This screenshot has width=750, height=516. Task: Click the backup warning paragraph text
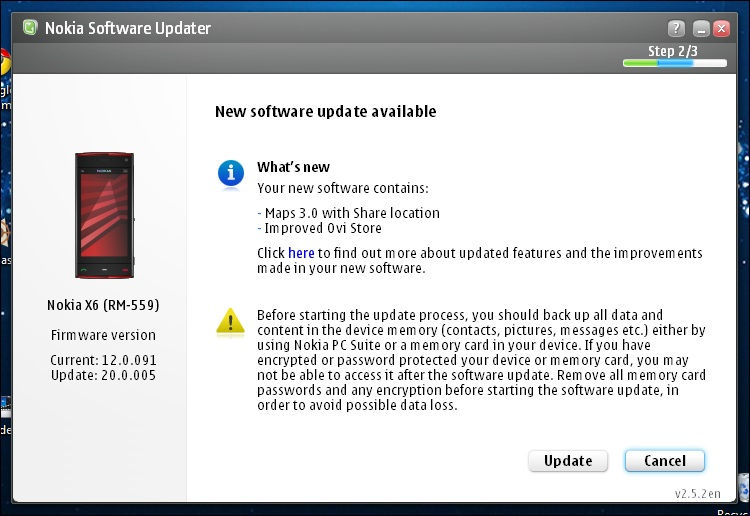tap(480, 360)
